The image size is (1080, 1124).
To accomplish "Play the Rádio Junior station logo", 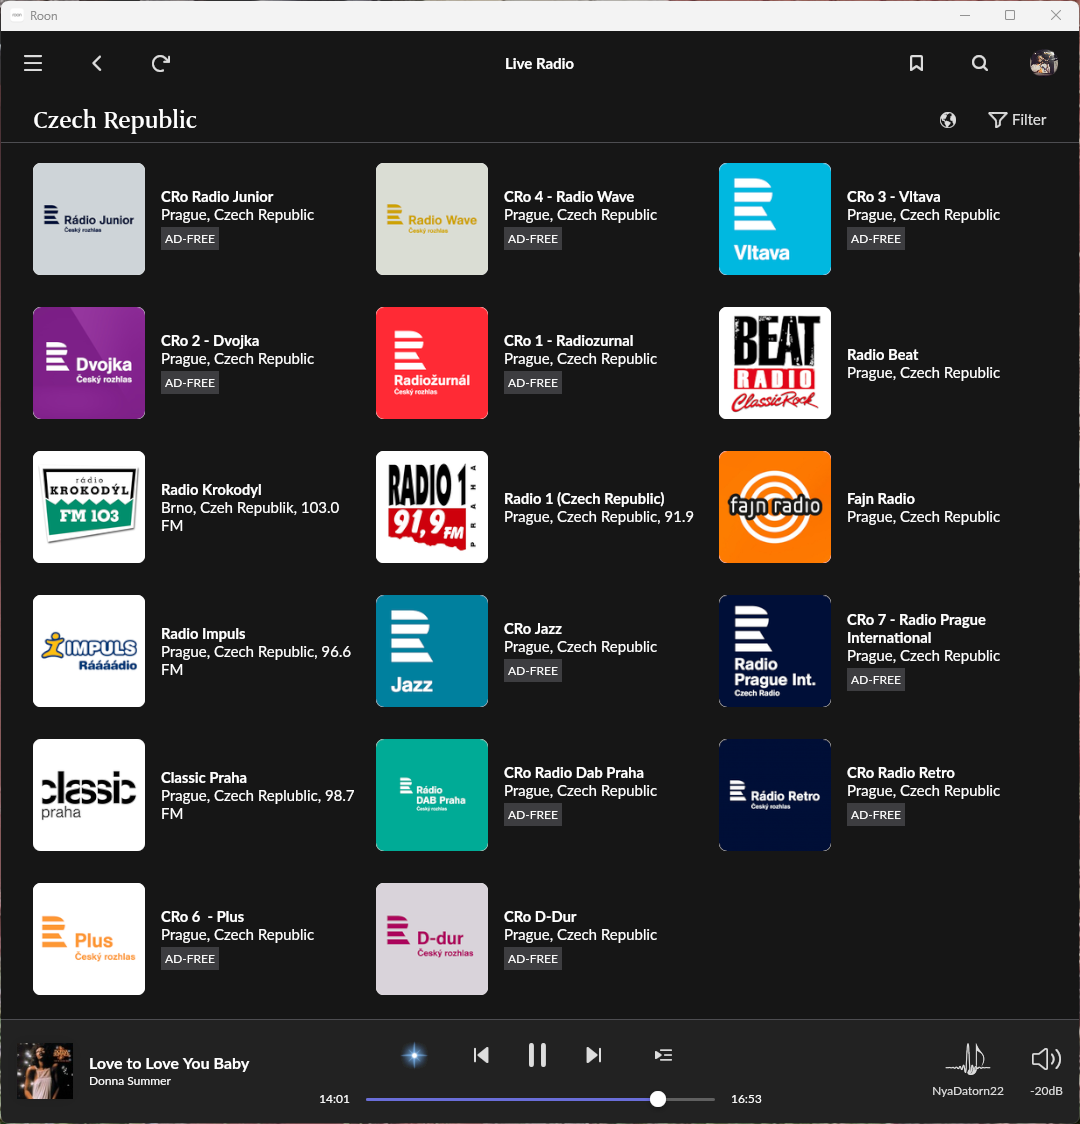I will pyautogui.click(x=89, y=219).
